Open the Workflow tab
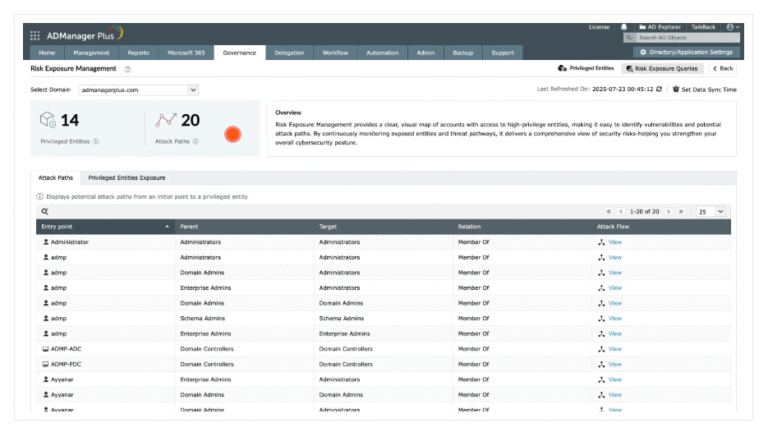Screen dimensions: 768x437 [335, 52]
